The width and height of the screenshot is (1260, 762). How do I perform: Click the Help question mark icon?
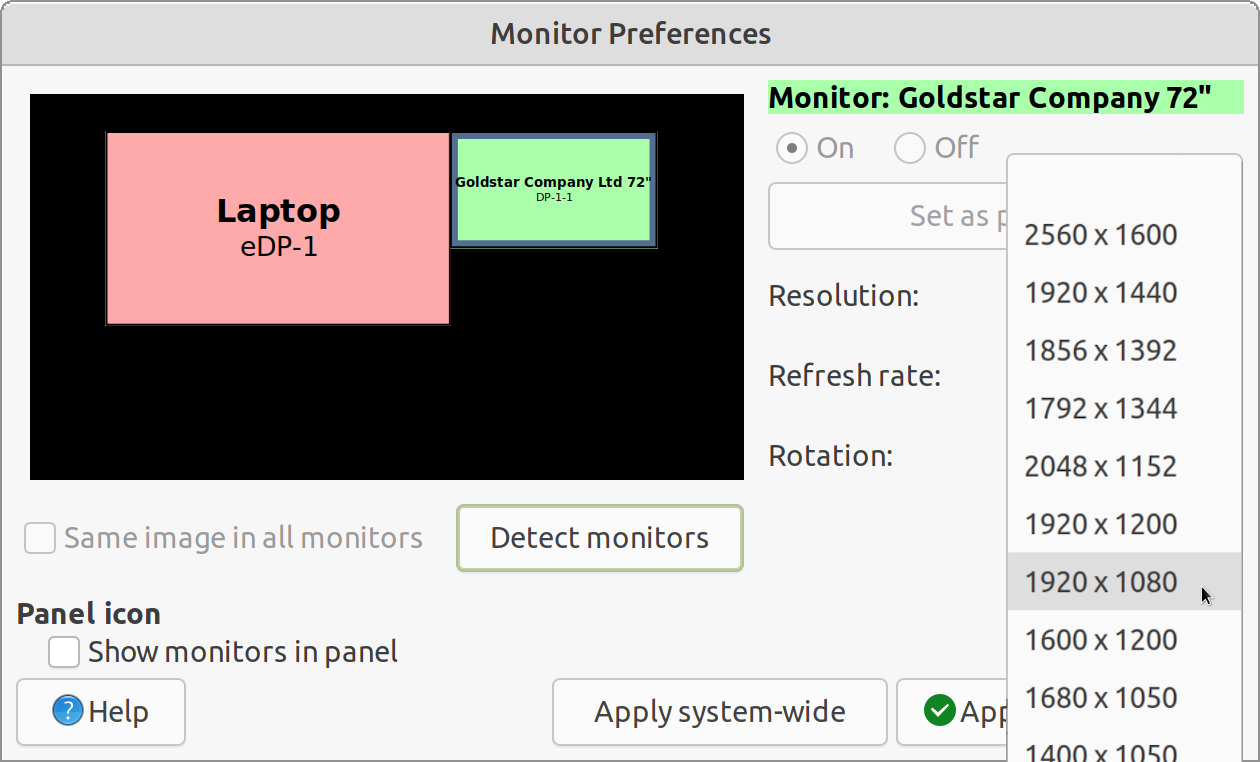66,712
